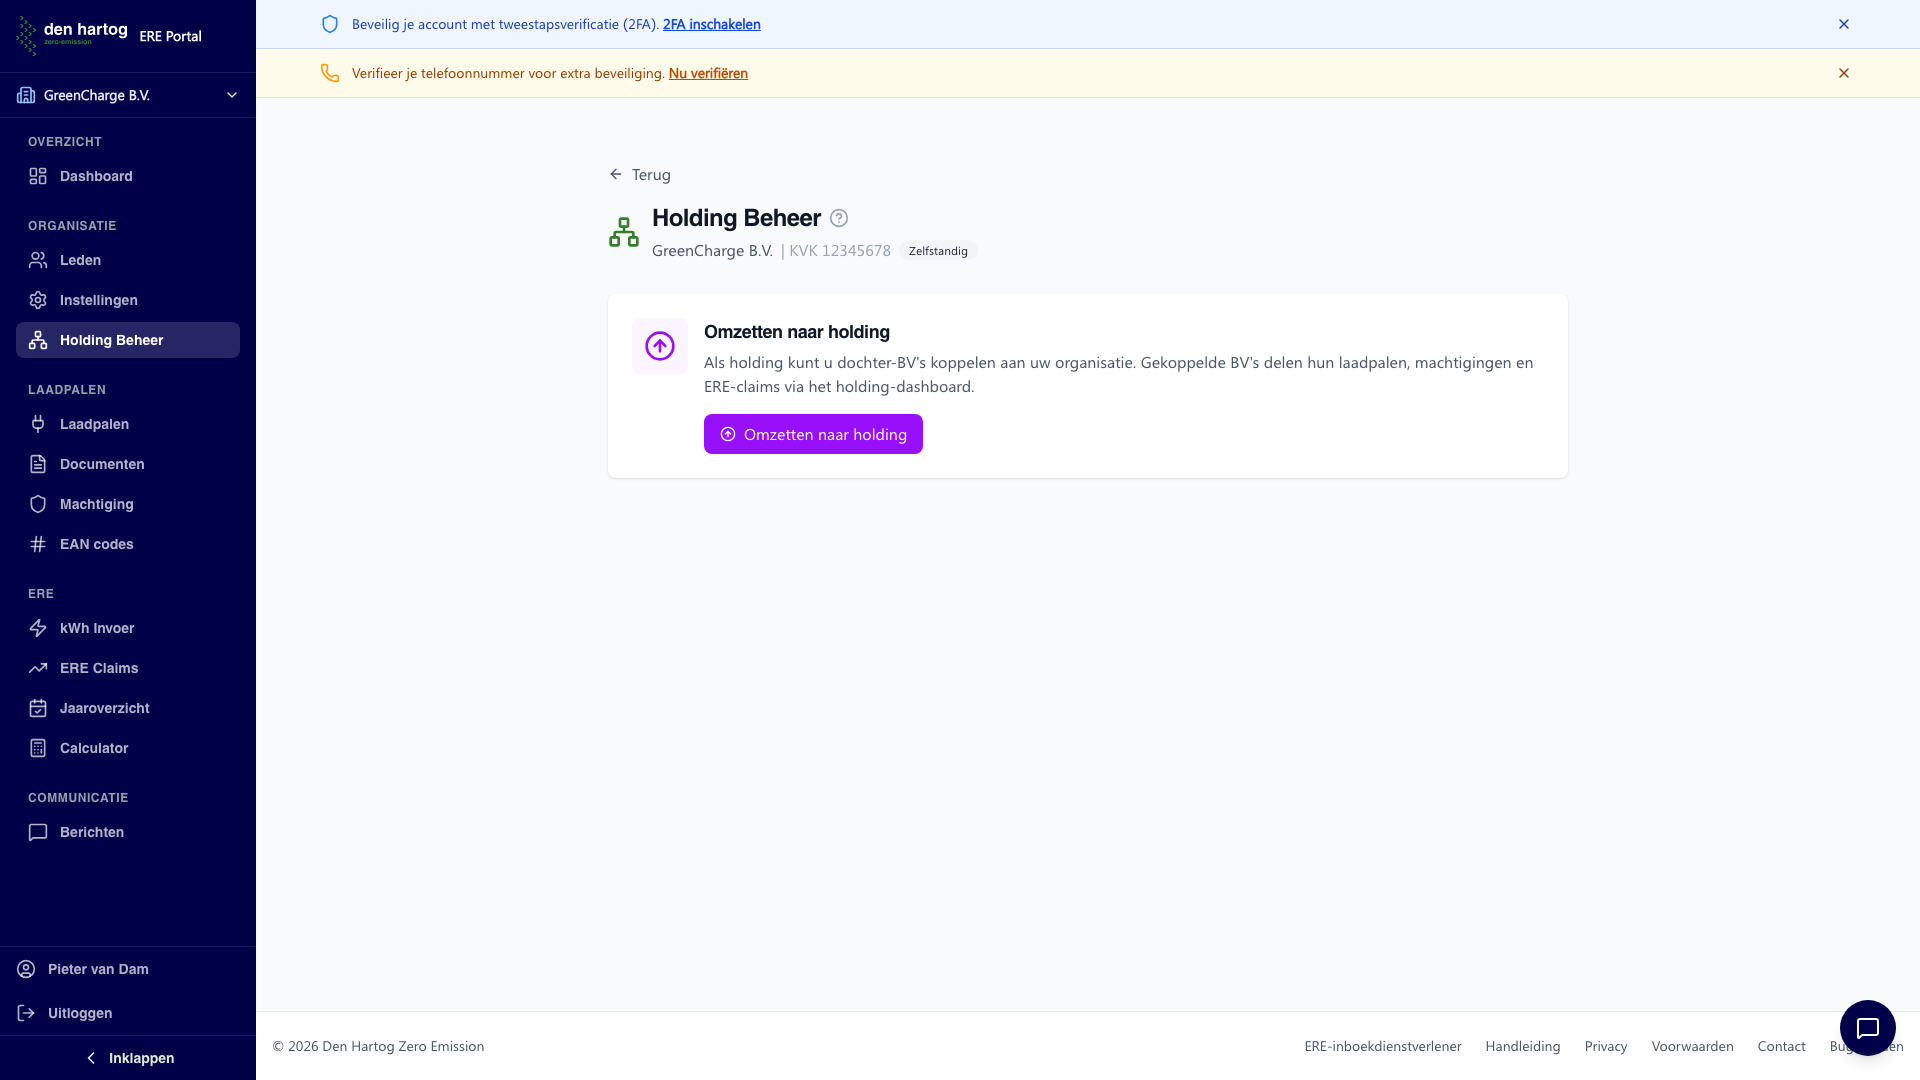Image resolution: width=1920 pixels, height=1080 pixels.
Task: Open Machtiging page
Action: click(128, 504)
